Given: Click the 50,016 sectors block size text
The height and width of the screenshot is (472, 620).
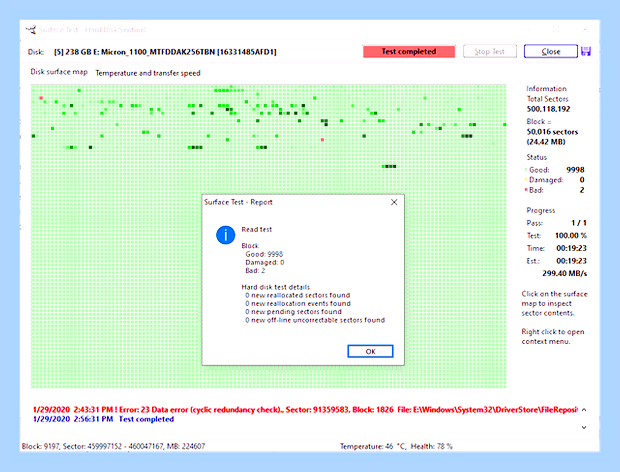Looking at the screenshot, I should (x=552, y=132).
